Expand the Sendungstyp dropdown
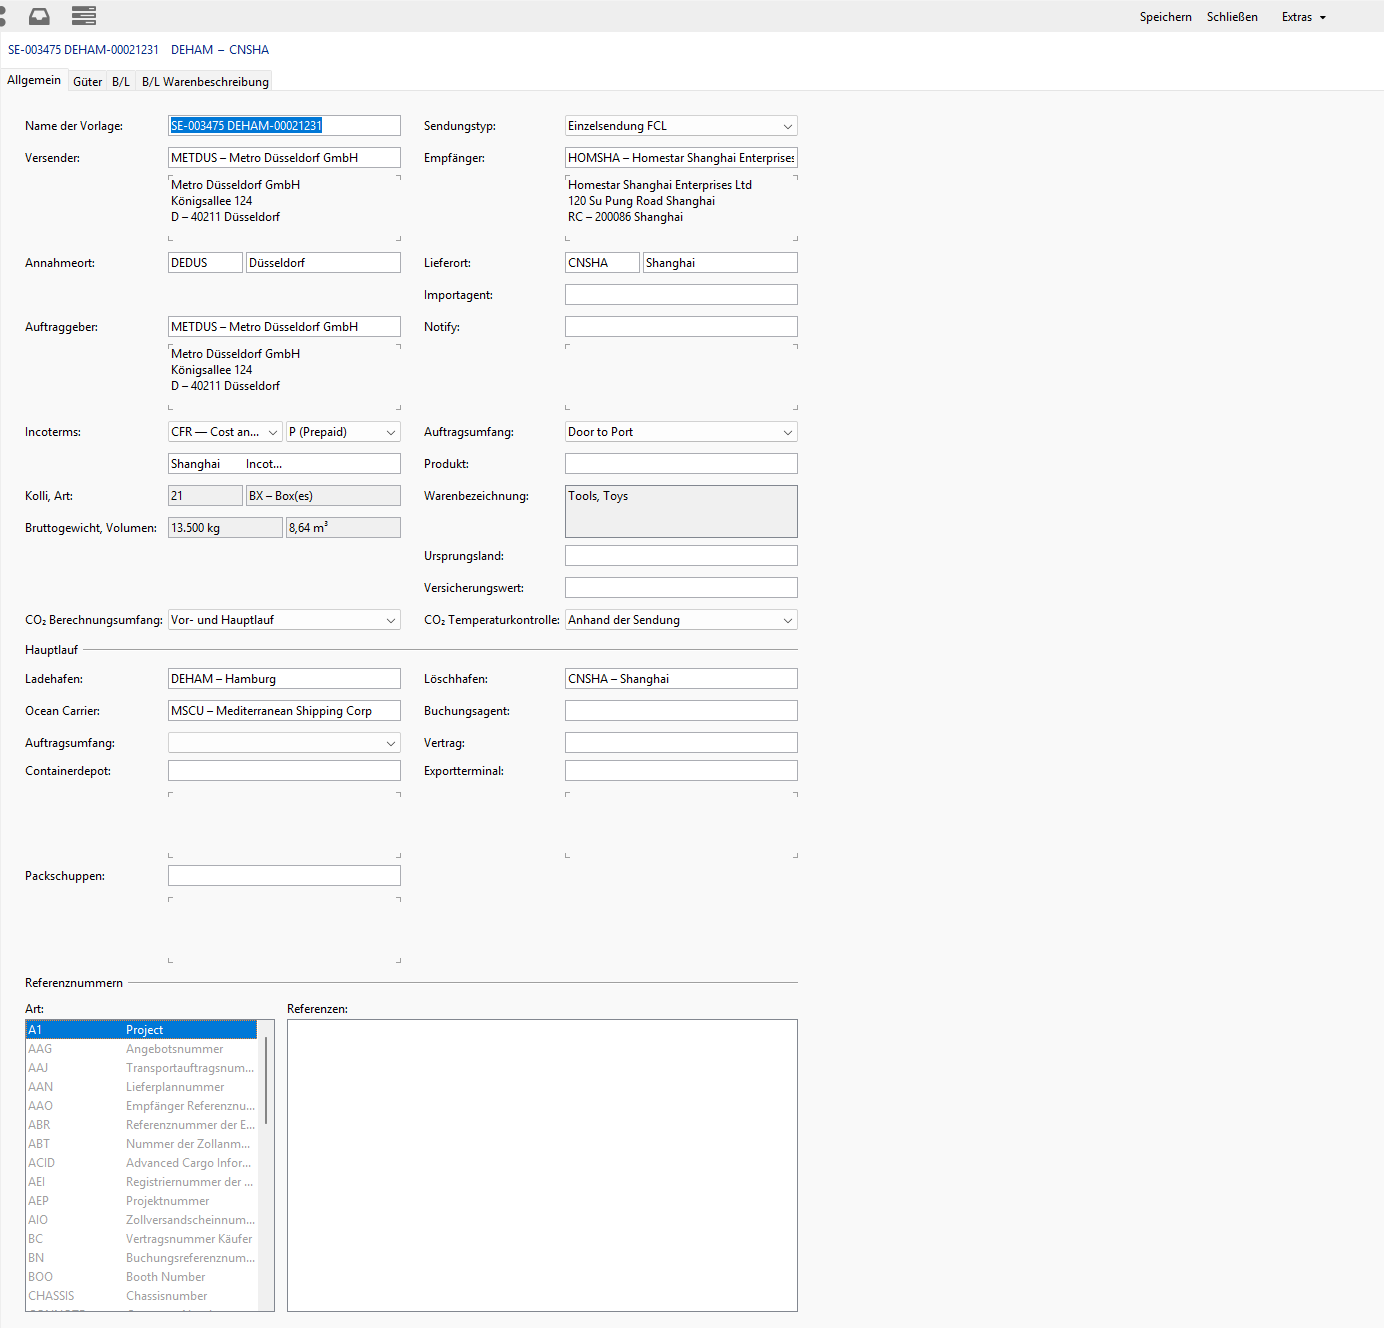This screenshot has width=1384, height=1328. click(x=787, y=126)
